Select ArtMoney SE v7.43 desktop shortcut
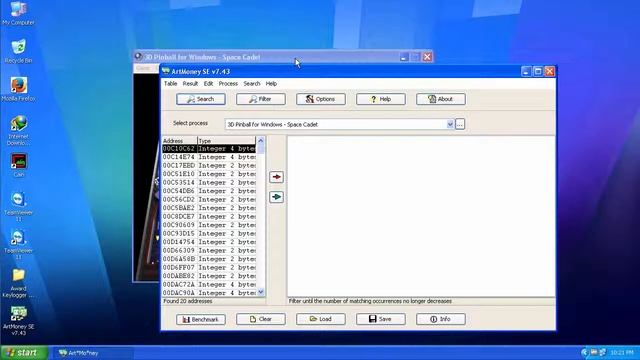640x360 pixels. [18, 320]
